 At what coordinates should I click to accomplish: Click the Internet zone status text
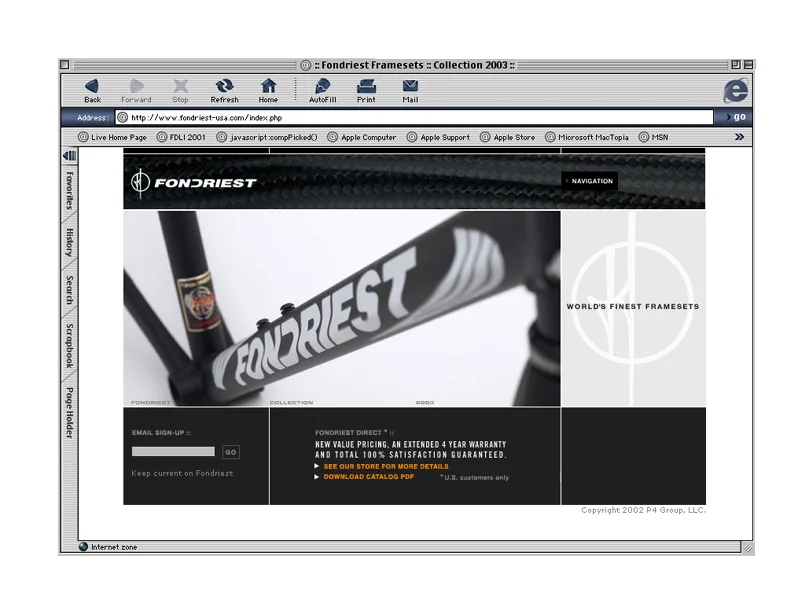pyautogui.click(x=114, y=547)
